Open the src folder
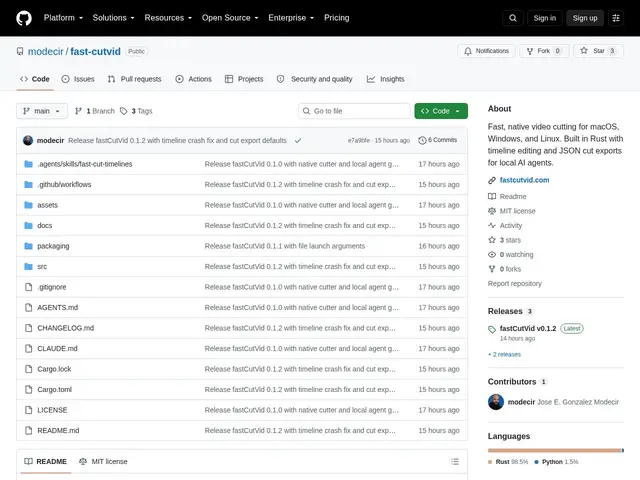This screenshot has height=480, width=640. tap(42, 267)
